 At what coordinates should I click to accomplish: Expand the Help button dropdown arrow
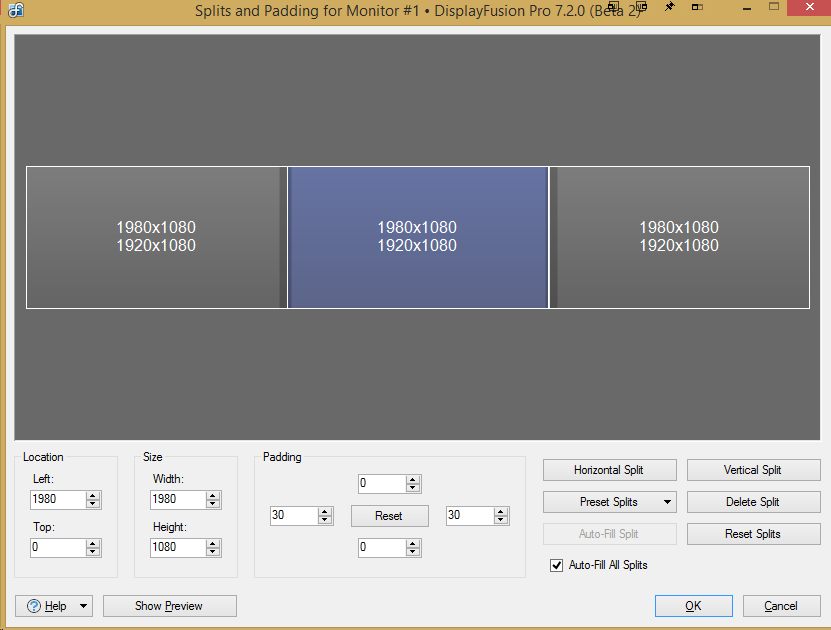click(x=82, y=606)
